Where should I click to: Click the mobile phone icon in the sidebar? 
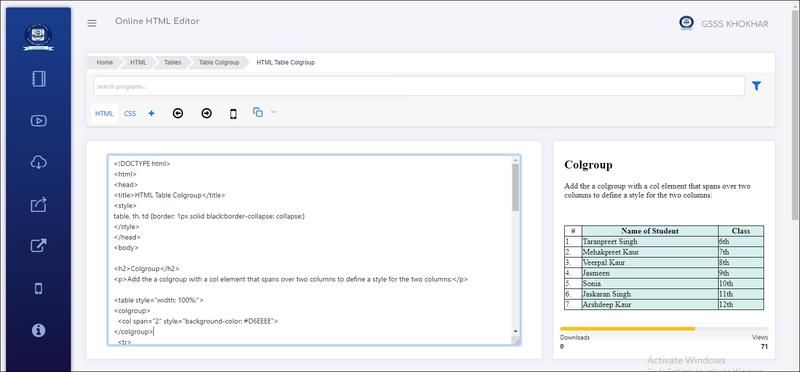38,288
